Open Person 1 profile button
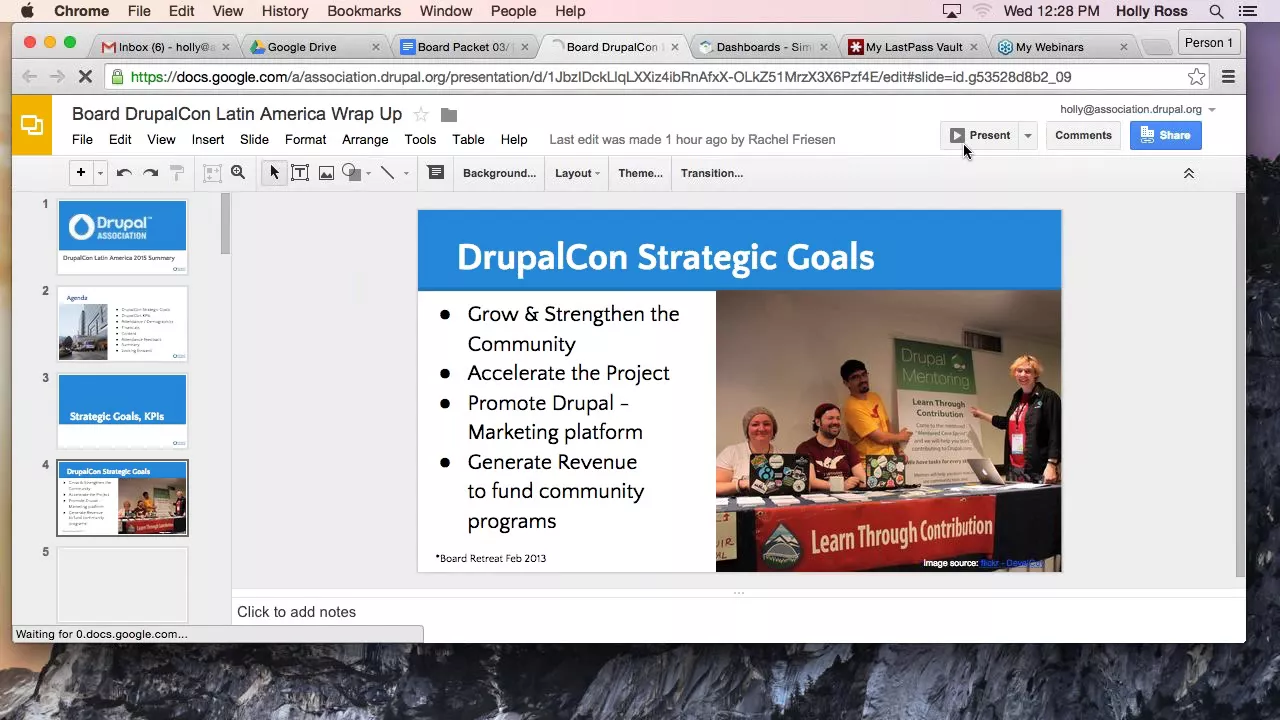 1209,43
